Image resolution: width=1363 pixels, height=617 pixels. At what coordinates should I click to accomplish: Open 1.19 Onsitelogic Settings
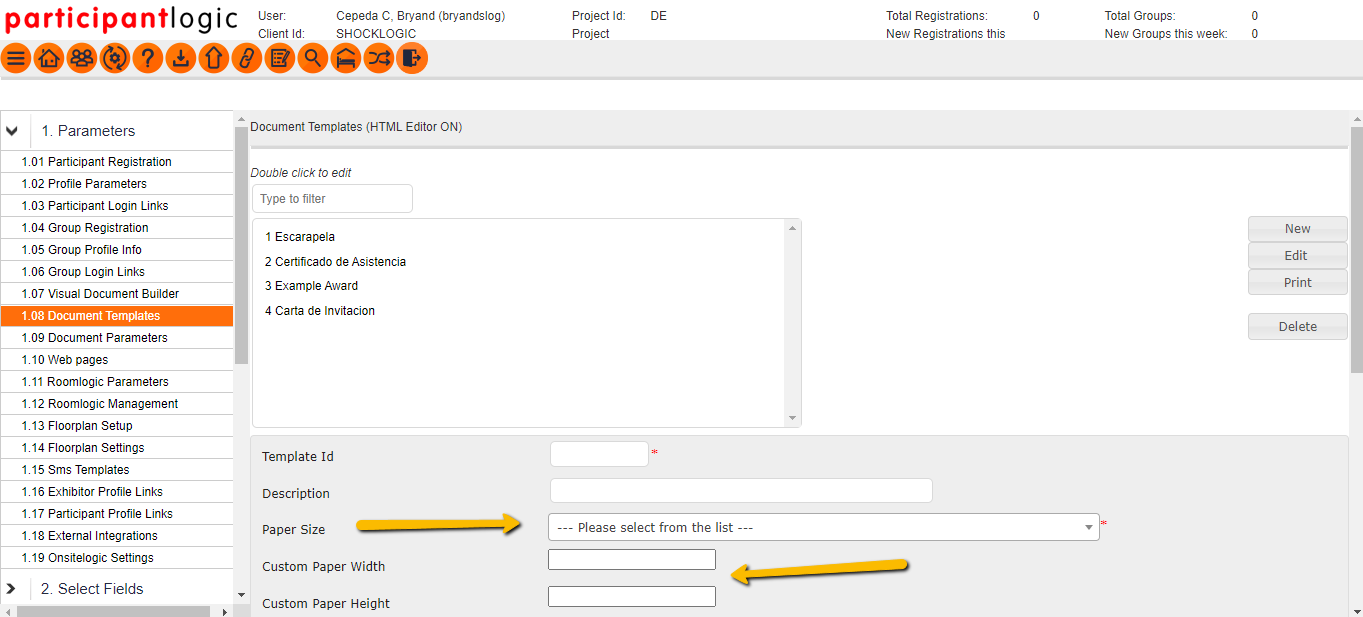pos(117,558)
